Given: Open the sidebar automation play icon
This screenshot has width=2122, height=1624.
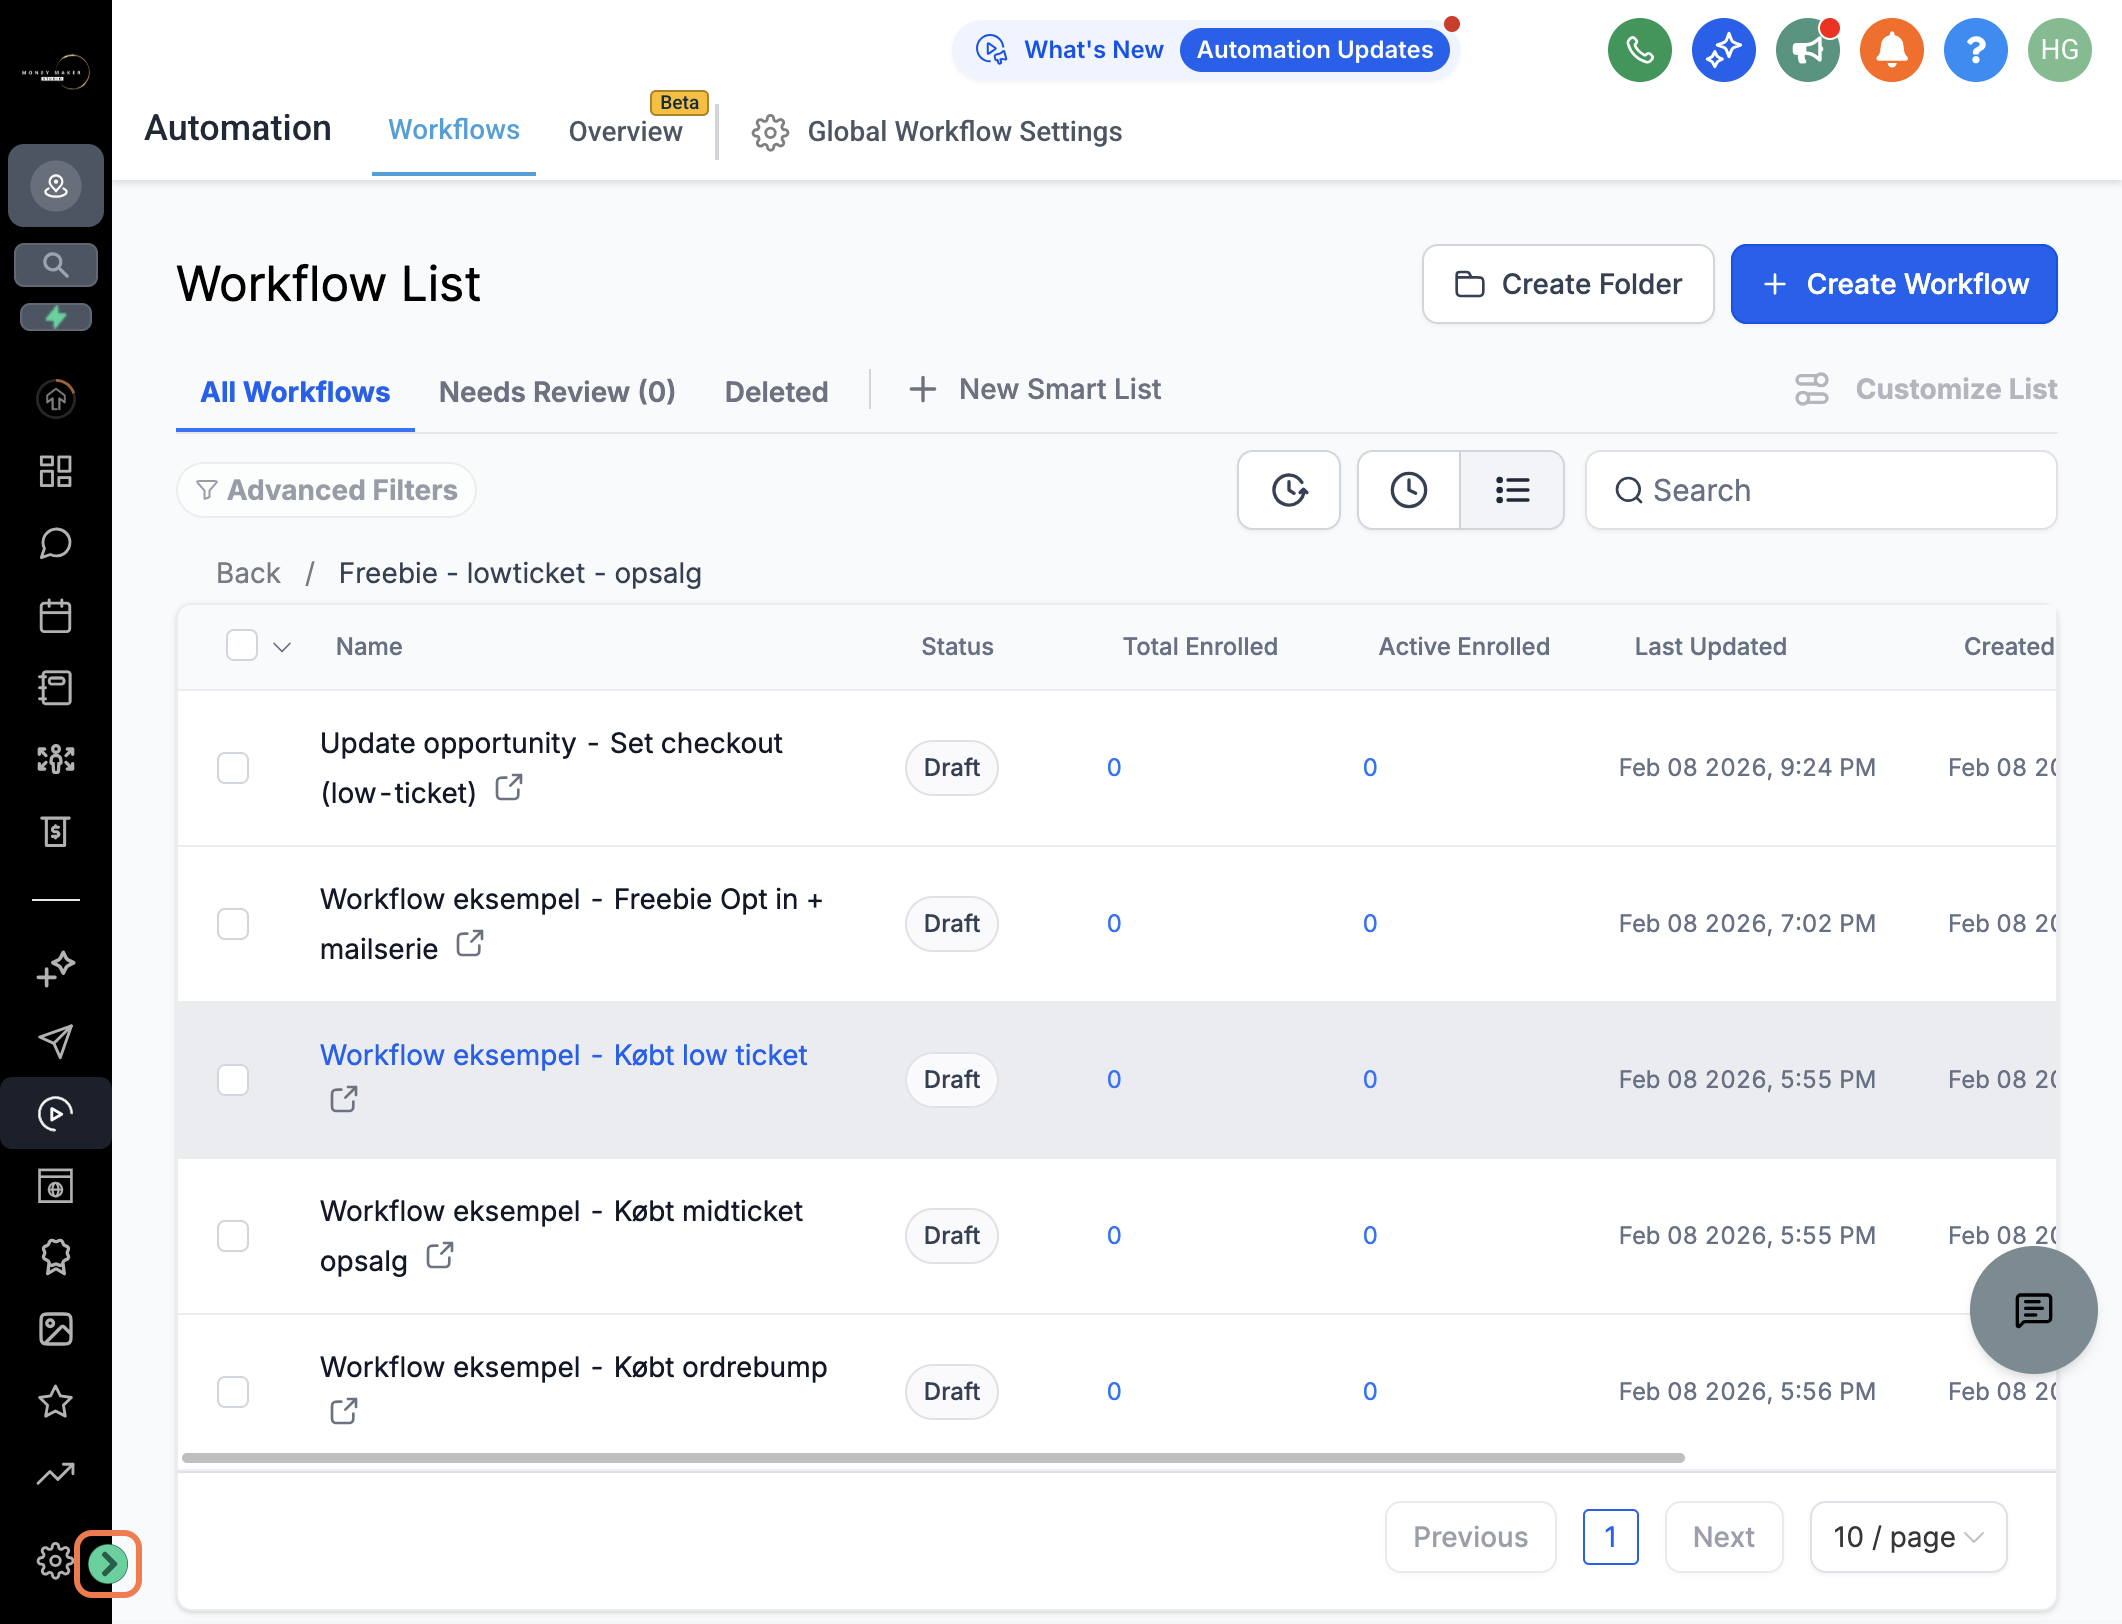Looking at the screenshot, I should coord(56,1113).
